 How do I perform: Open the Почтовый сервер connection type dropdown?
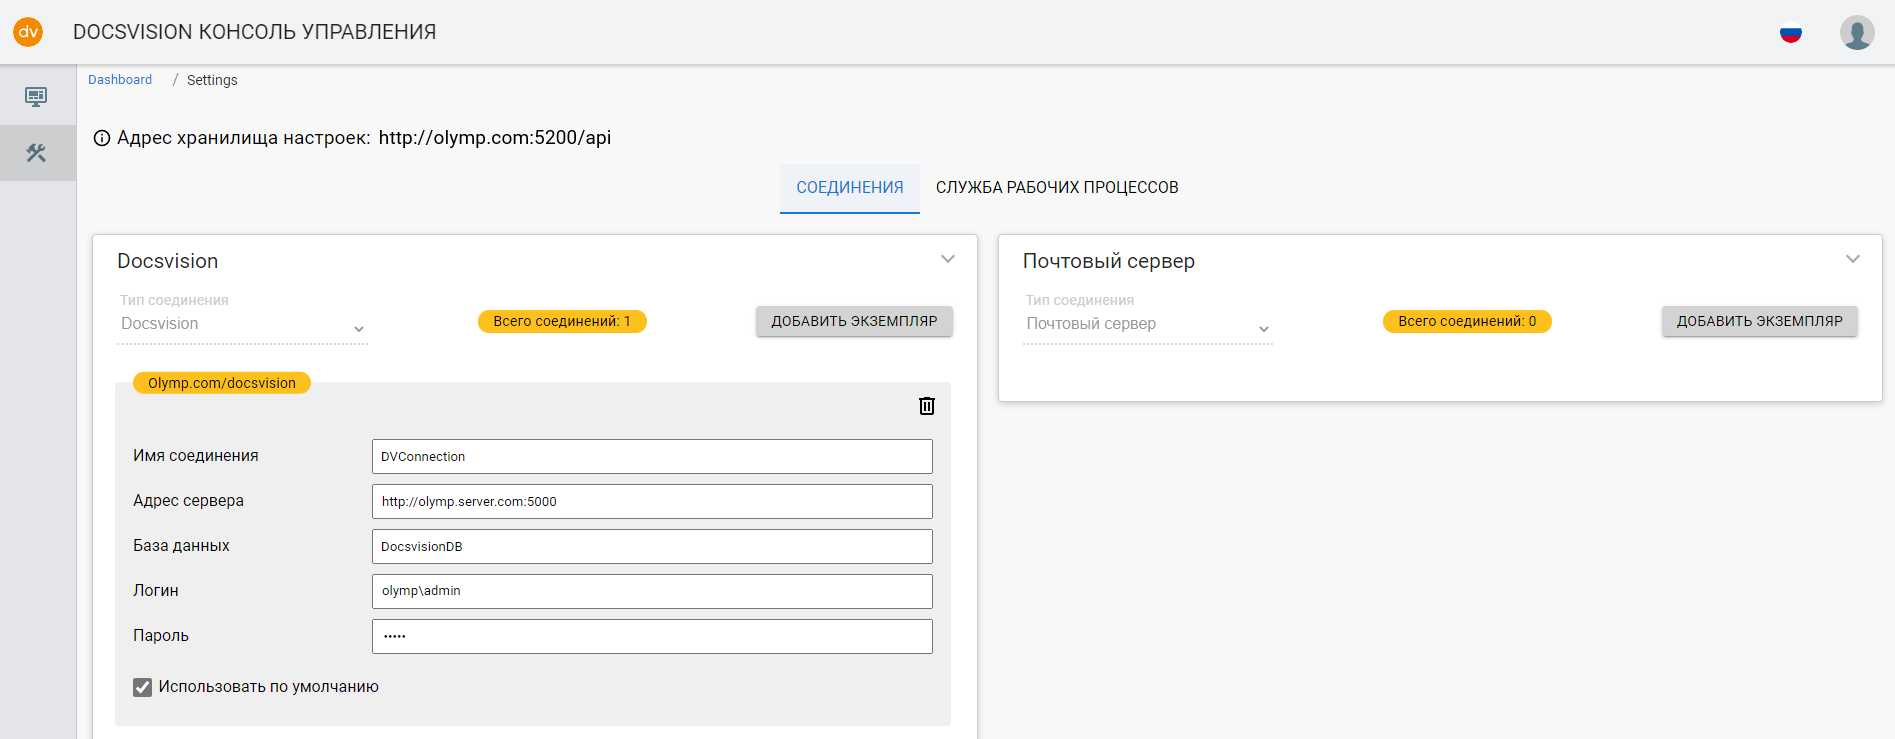click(x=1148, y=324)
